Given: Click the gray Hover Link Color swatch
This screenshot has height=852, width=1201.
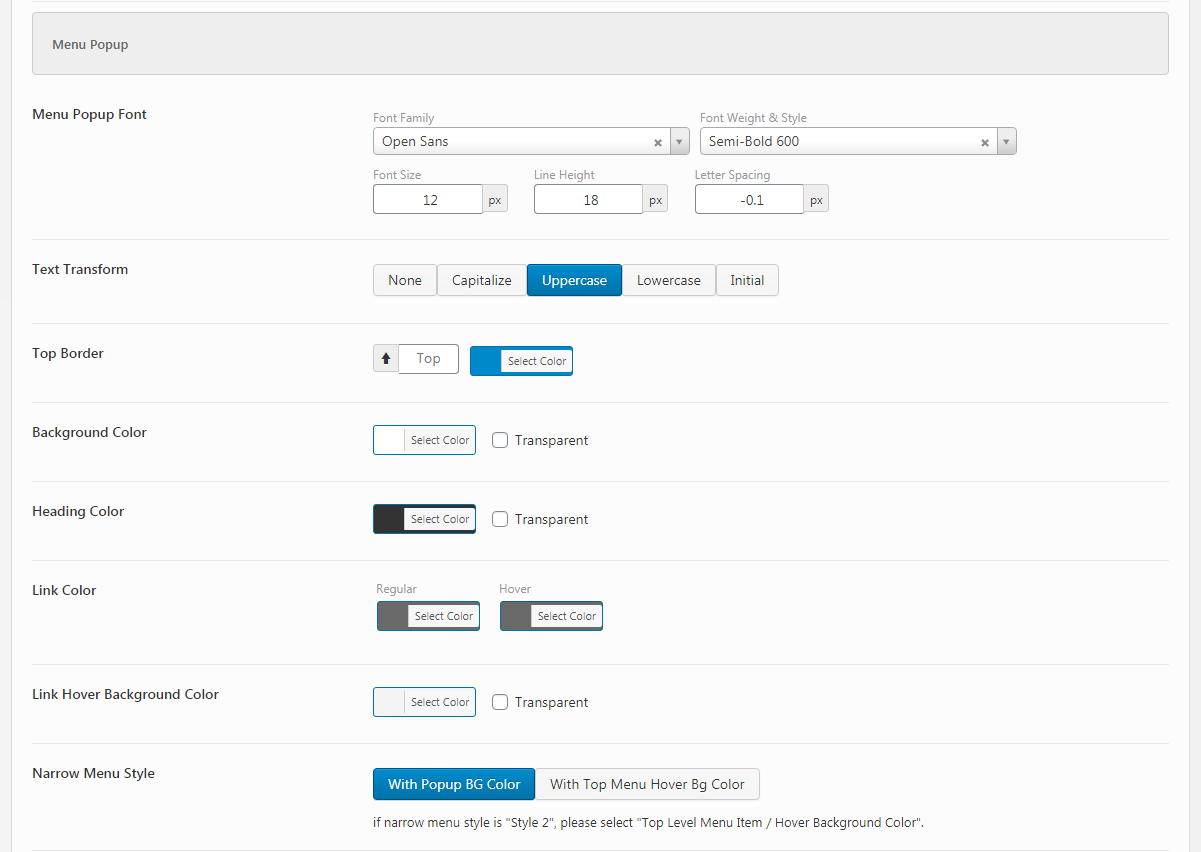Looking at the screenshot, I should tap(516, 616).
